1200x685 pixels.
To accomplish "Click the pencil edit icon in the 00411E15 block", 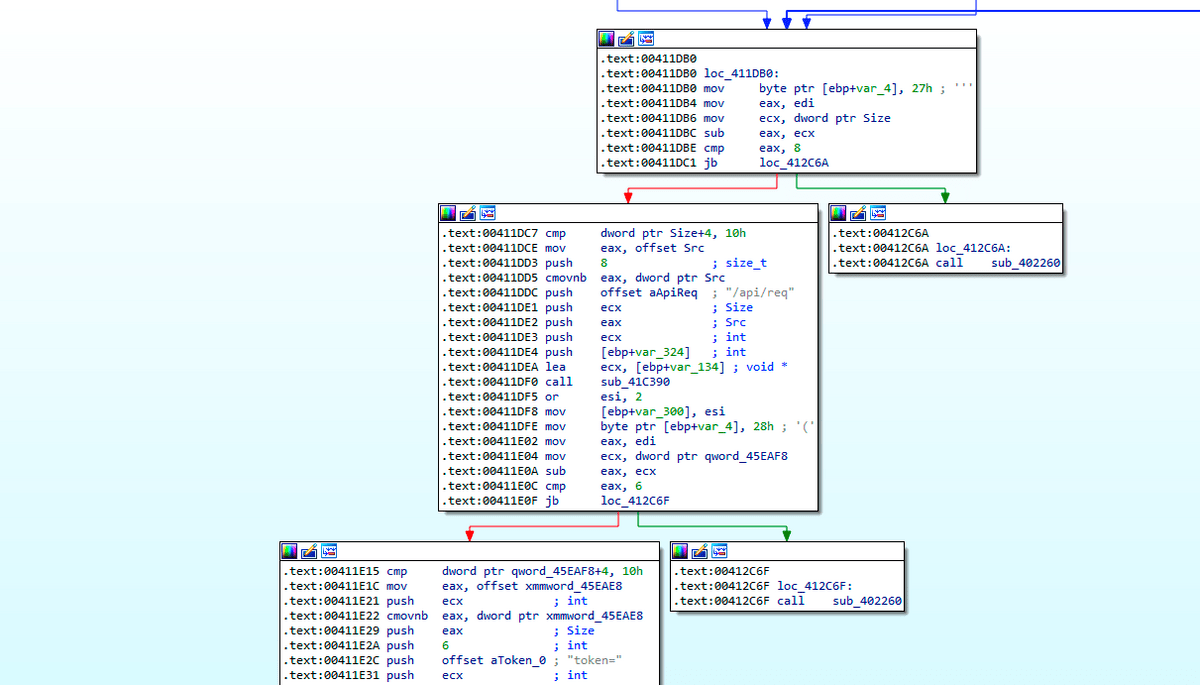I will pyautogui.click(x=310, y=551).
